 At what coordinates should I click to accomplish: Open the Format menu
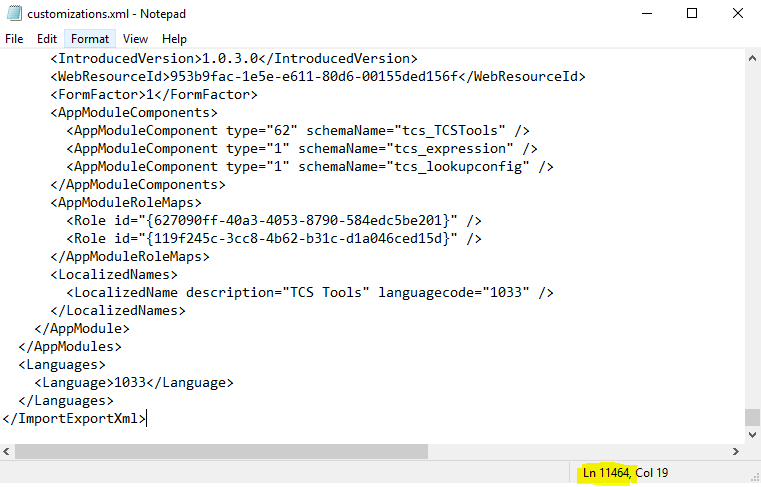[x=90, y=39]
